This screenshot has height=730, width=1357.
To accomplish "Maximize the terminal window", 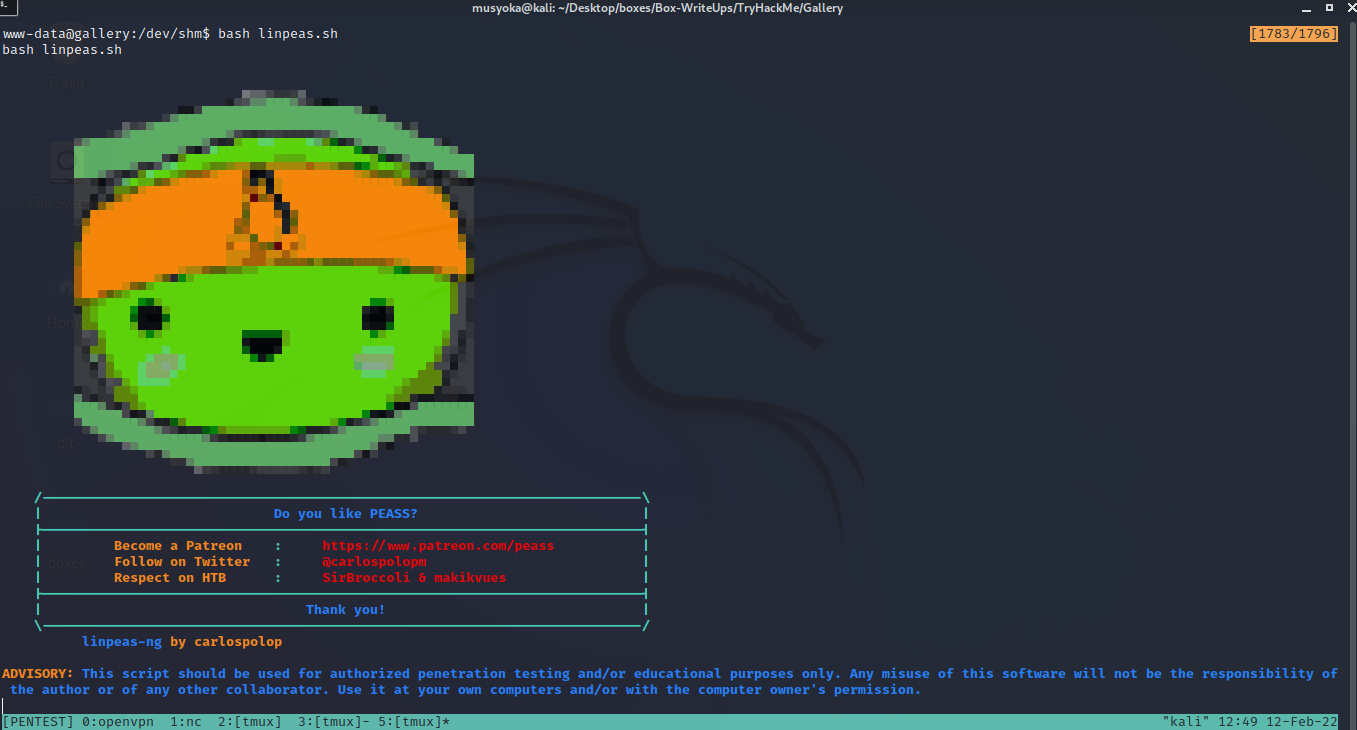I will (x=1329, y=7).
